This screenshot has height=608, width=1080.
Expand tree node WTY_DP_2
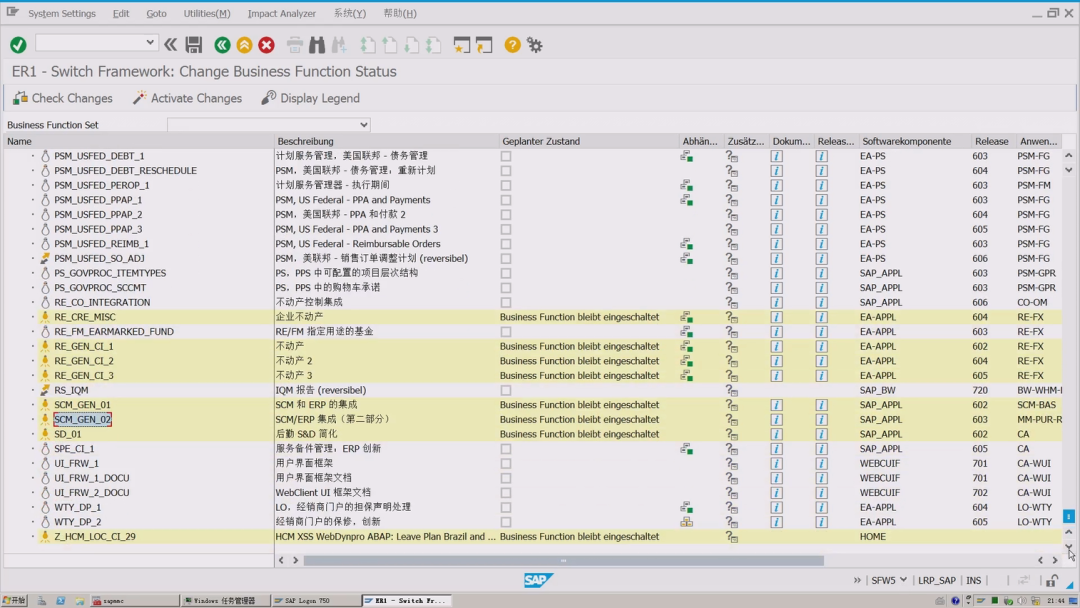tap(32, 522)
